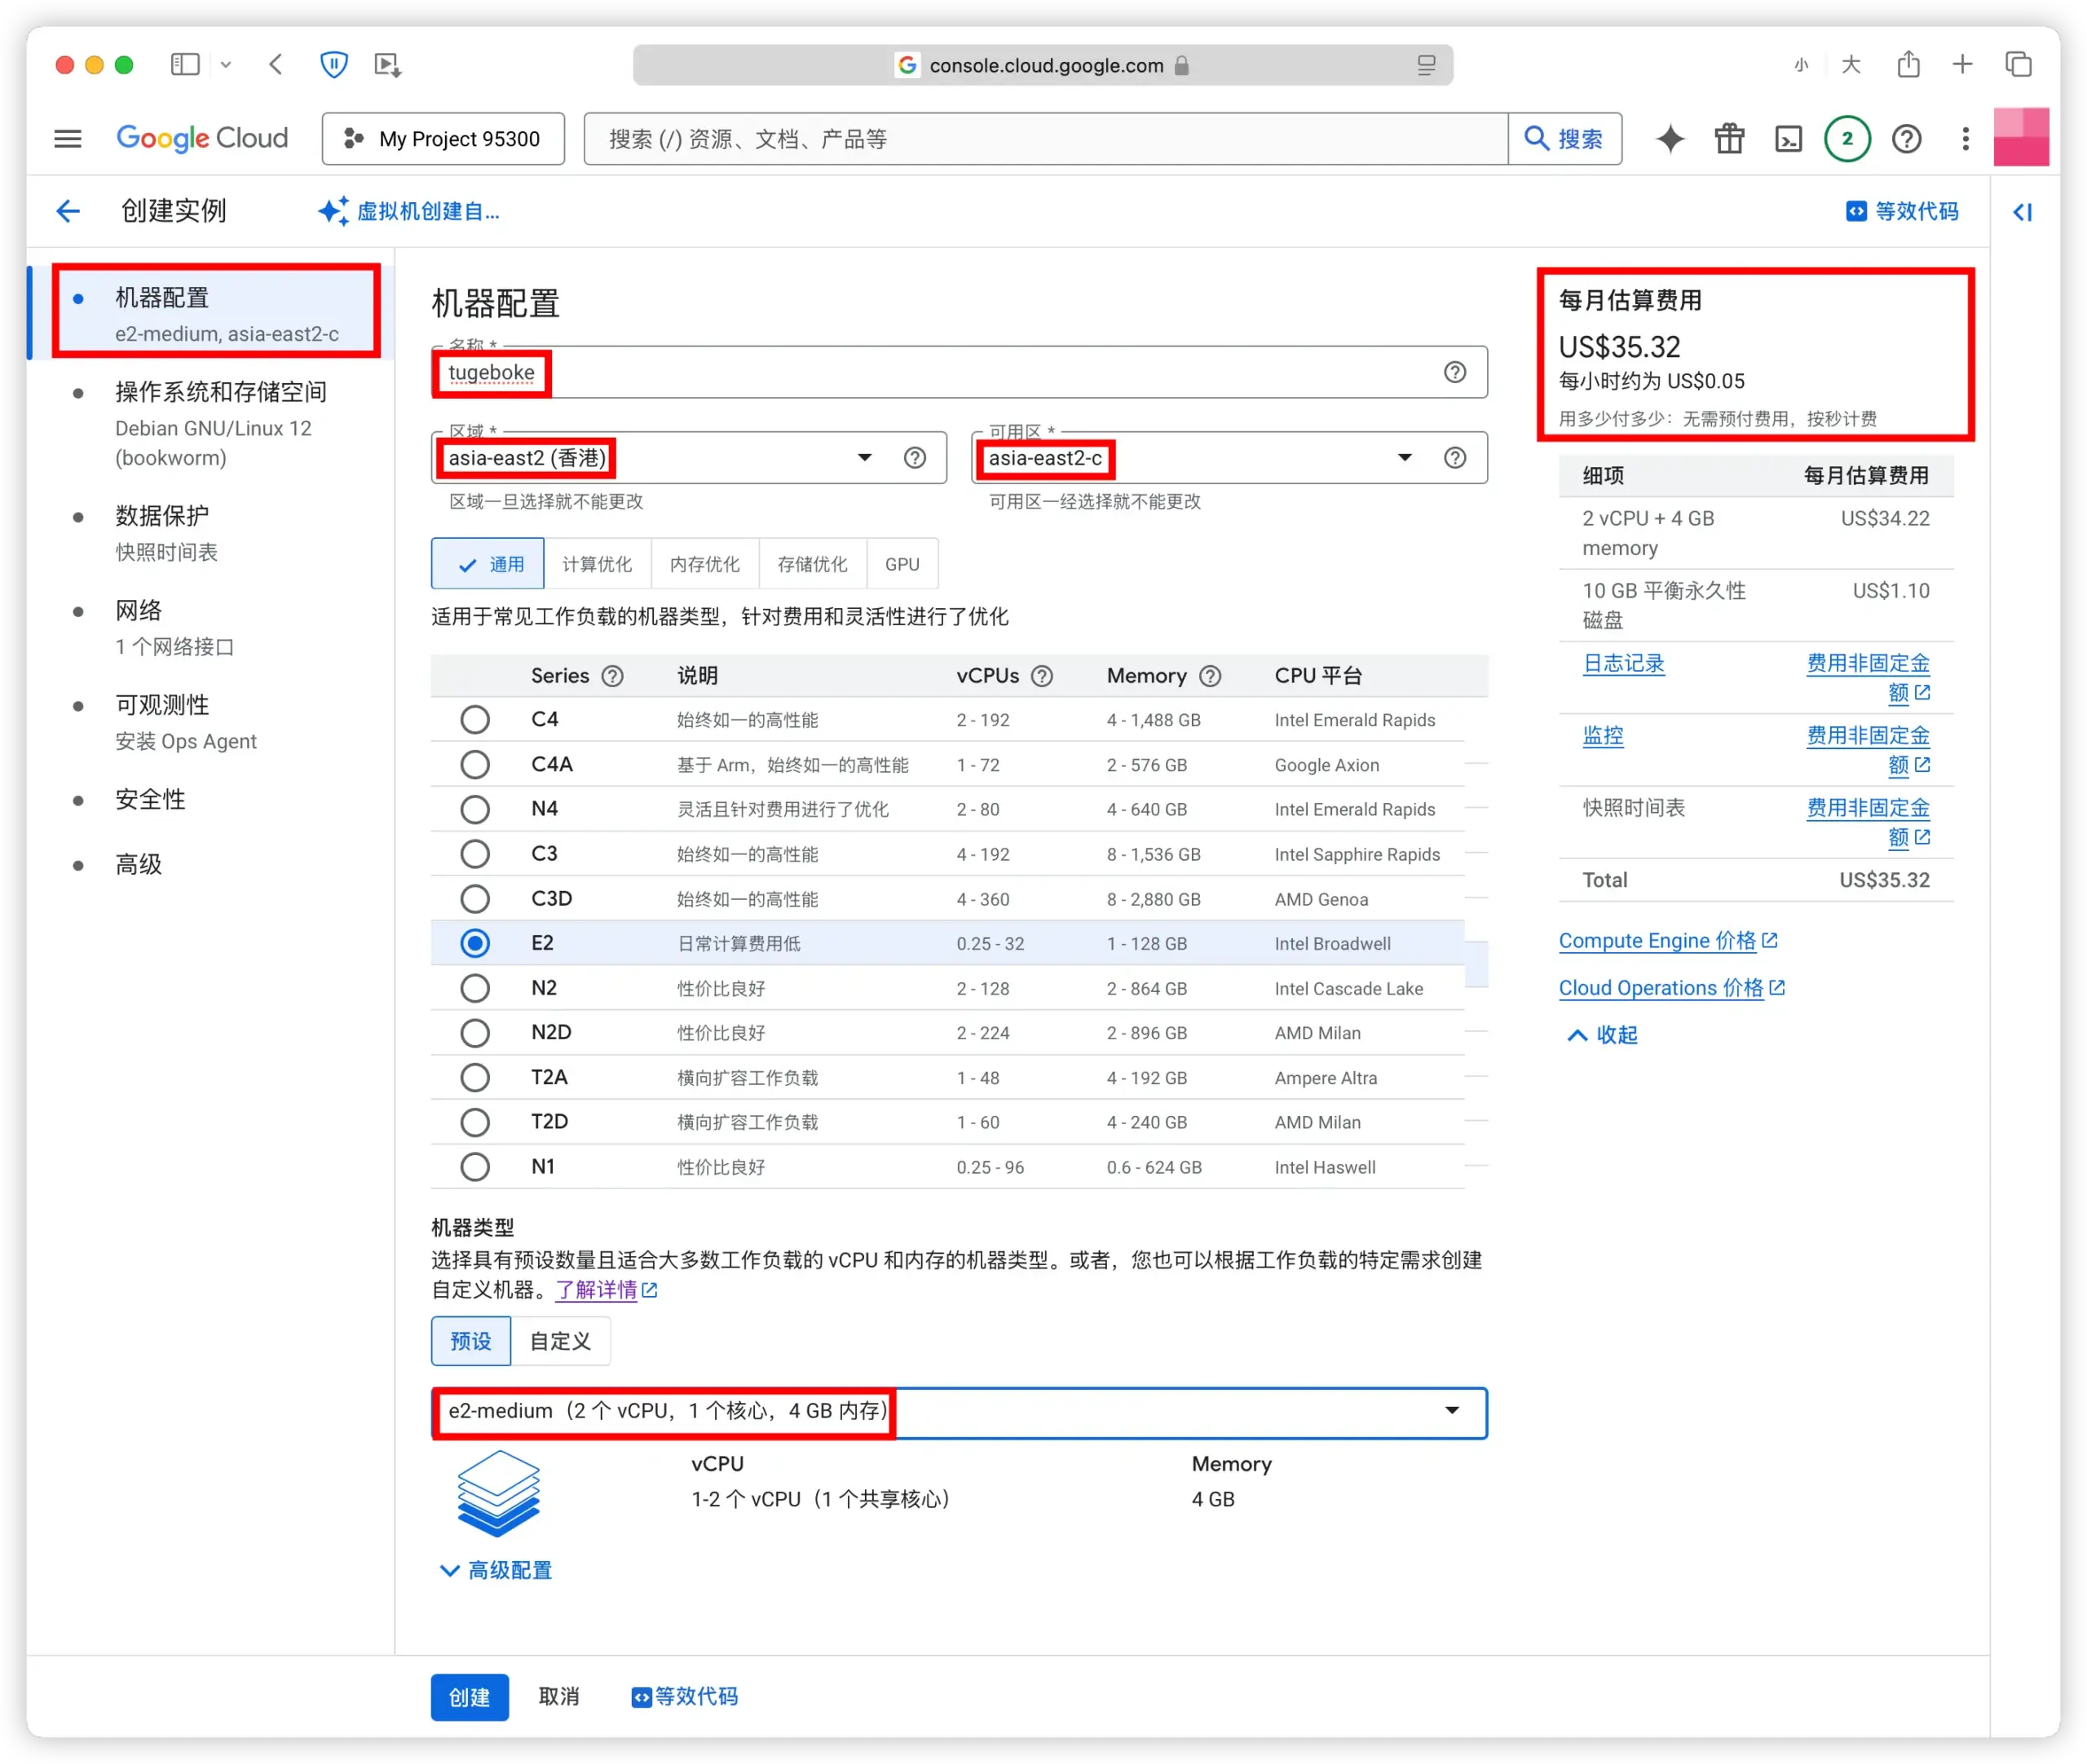Image resolution: width=2087 pixels, height=1764 pixels.
Task: Click the vCPUs column help icon
Action: pyautogui.click(x=1041, y=676)
